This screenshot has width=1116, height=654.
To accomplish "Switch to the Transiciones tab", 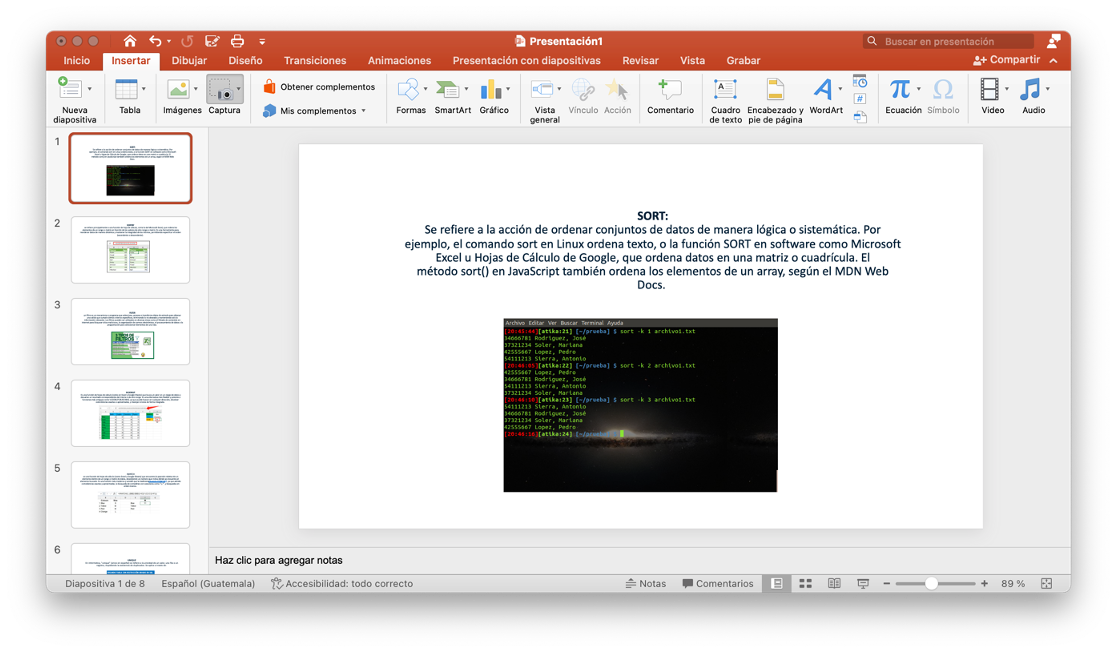I will [315, 61].
